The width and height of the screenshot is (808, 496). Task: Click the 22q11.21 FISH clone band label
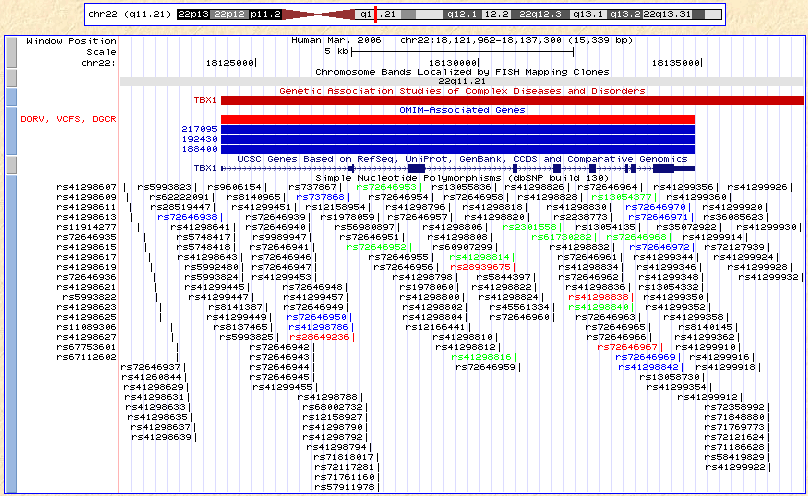coord(461,81)
